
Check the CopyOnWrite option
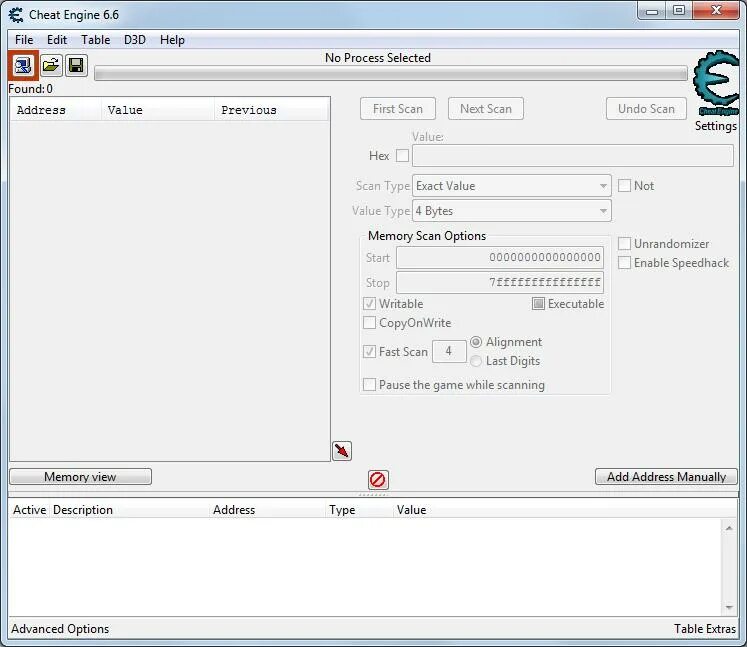369,323
